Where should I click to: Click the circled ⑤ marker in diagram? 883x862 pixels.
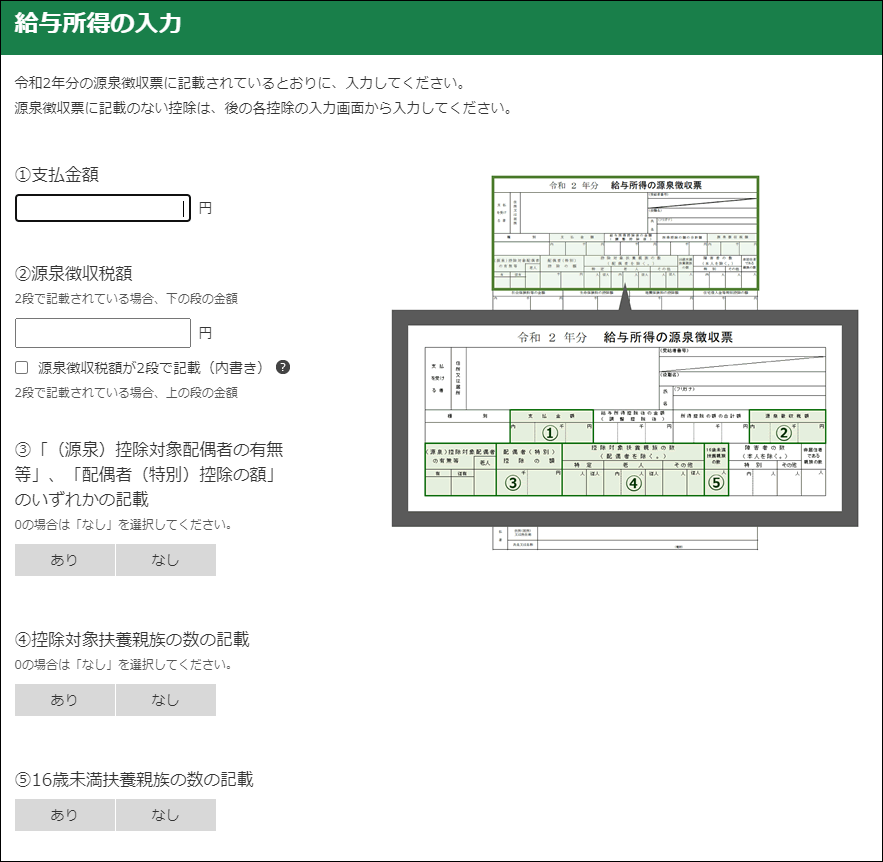click(x=716, y=483)
